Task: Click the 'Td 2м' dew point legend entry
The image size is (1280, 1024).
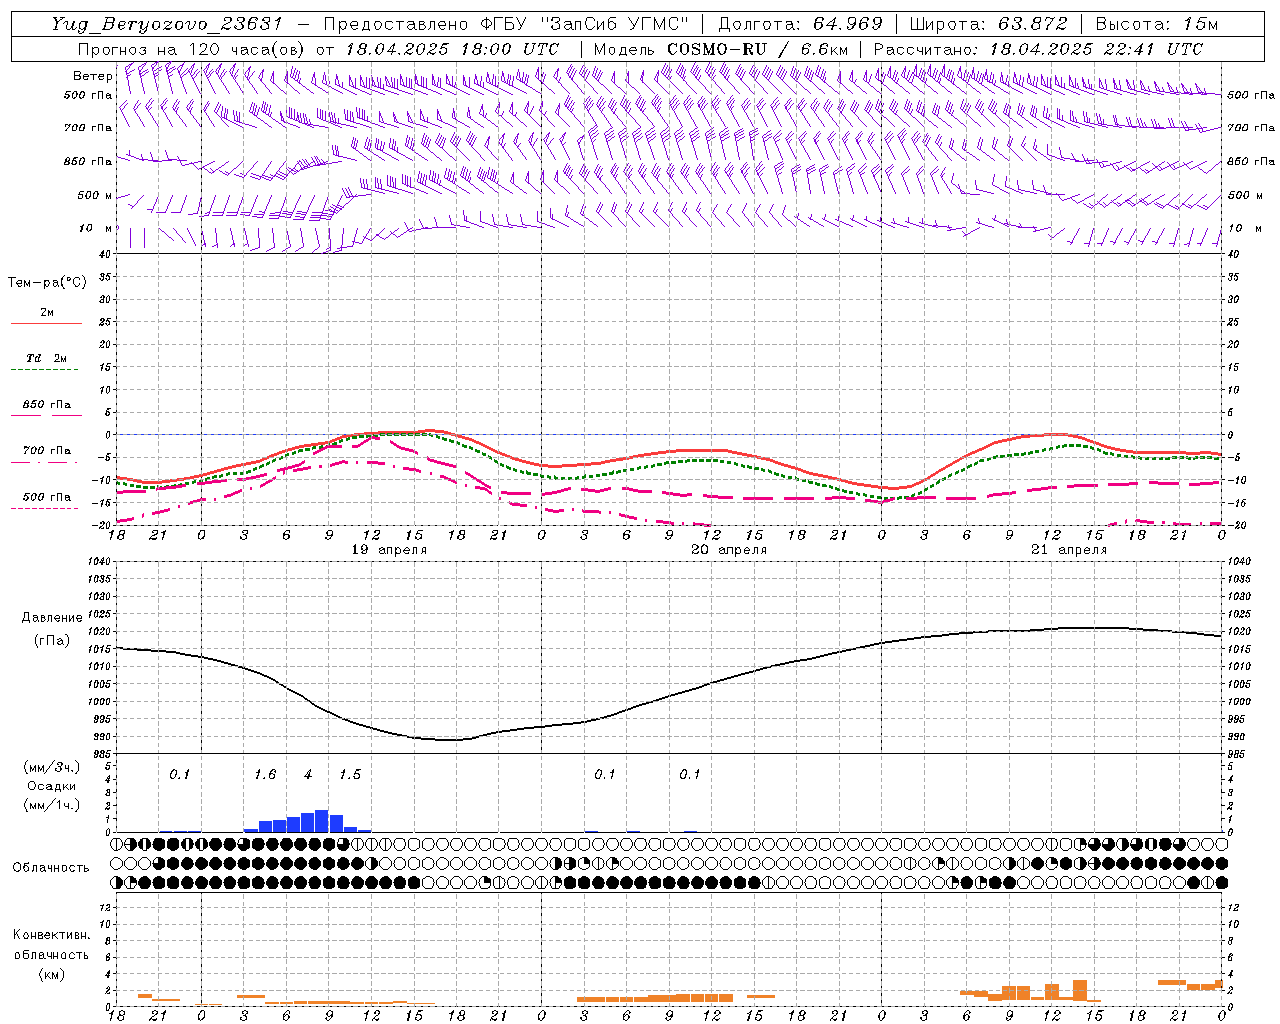Action: pyautogui.click(x=46, y=358)
